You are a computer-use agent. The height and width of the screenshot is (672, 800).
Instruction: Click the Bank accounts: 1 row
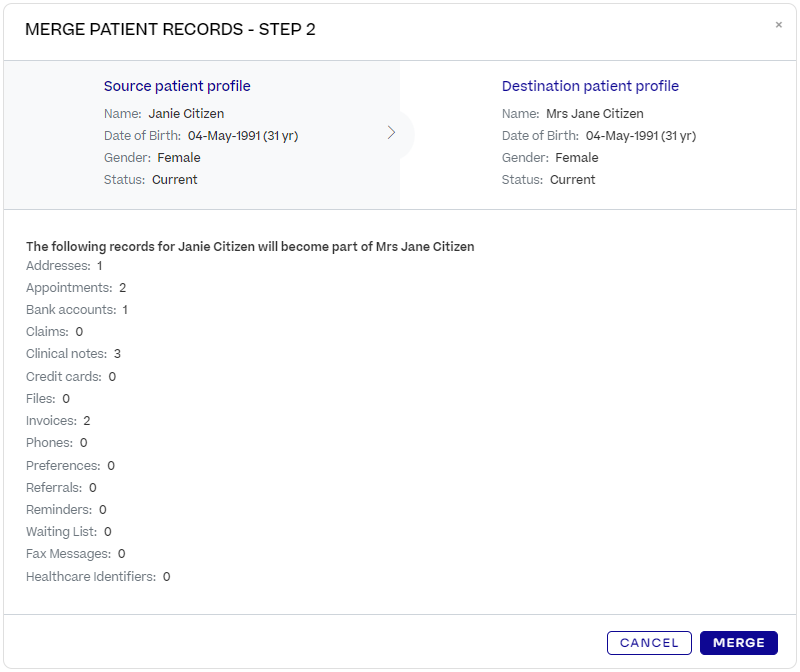click(x=77, y=310)
